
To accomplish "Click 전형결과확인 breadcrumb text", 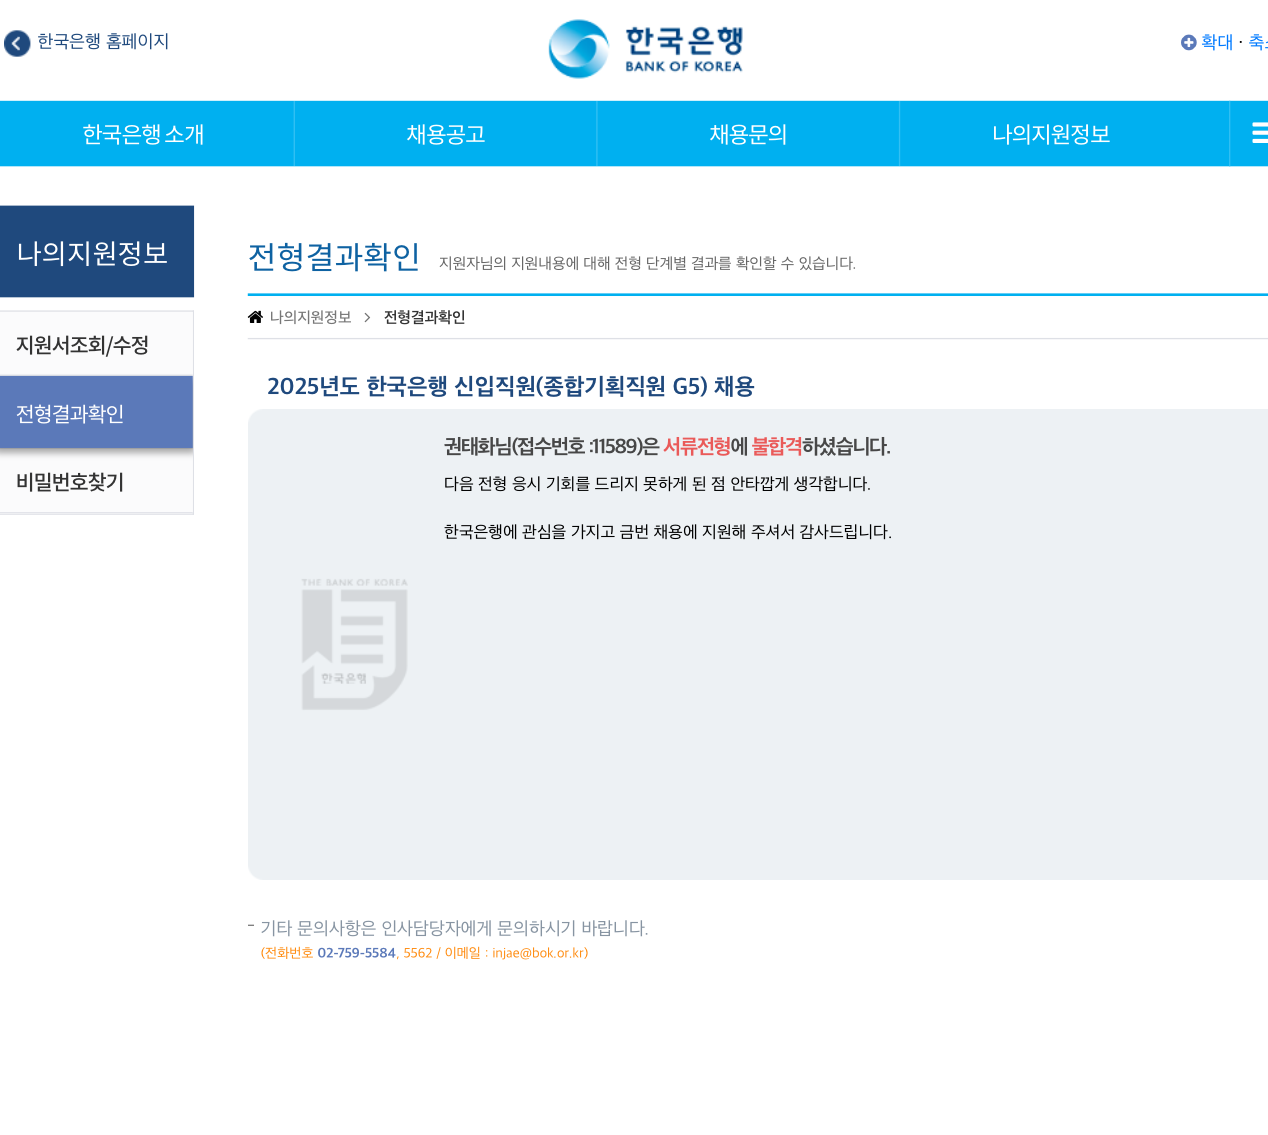I will (x=425, y=317).
